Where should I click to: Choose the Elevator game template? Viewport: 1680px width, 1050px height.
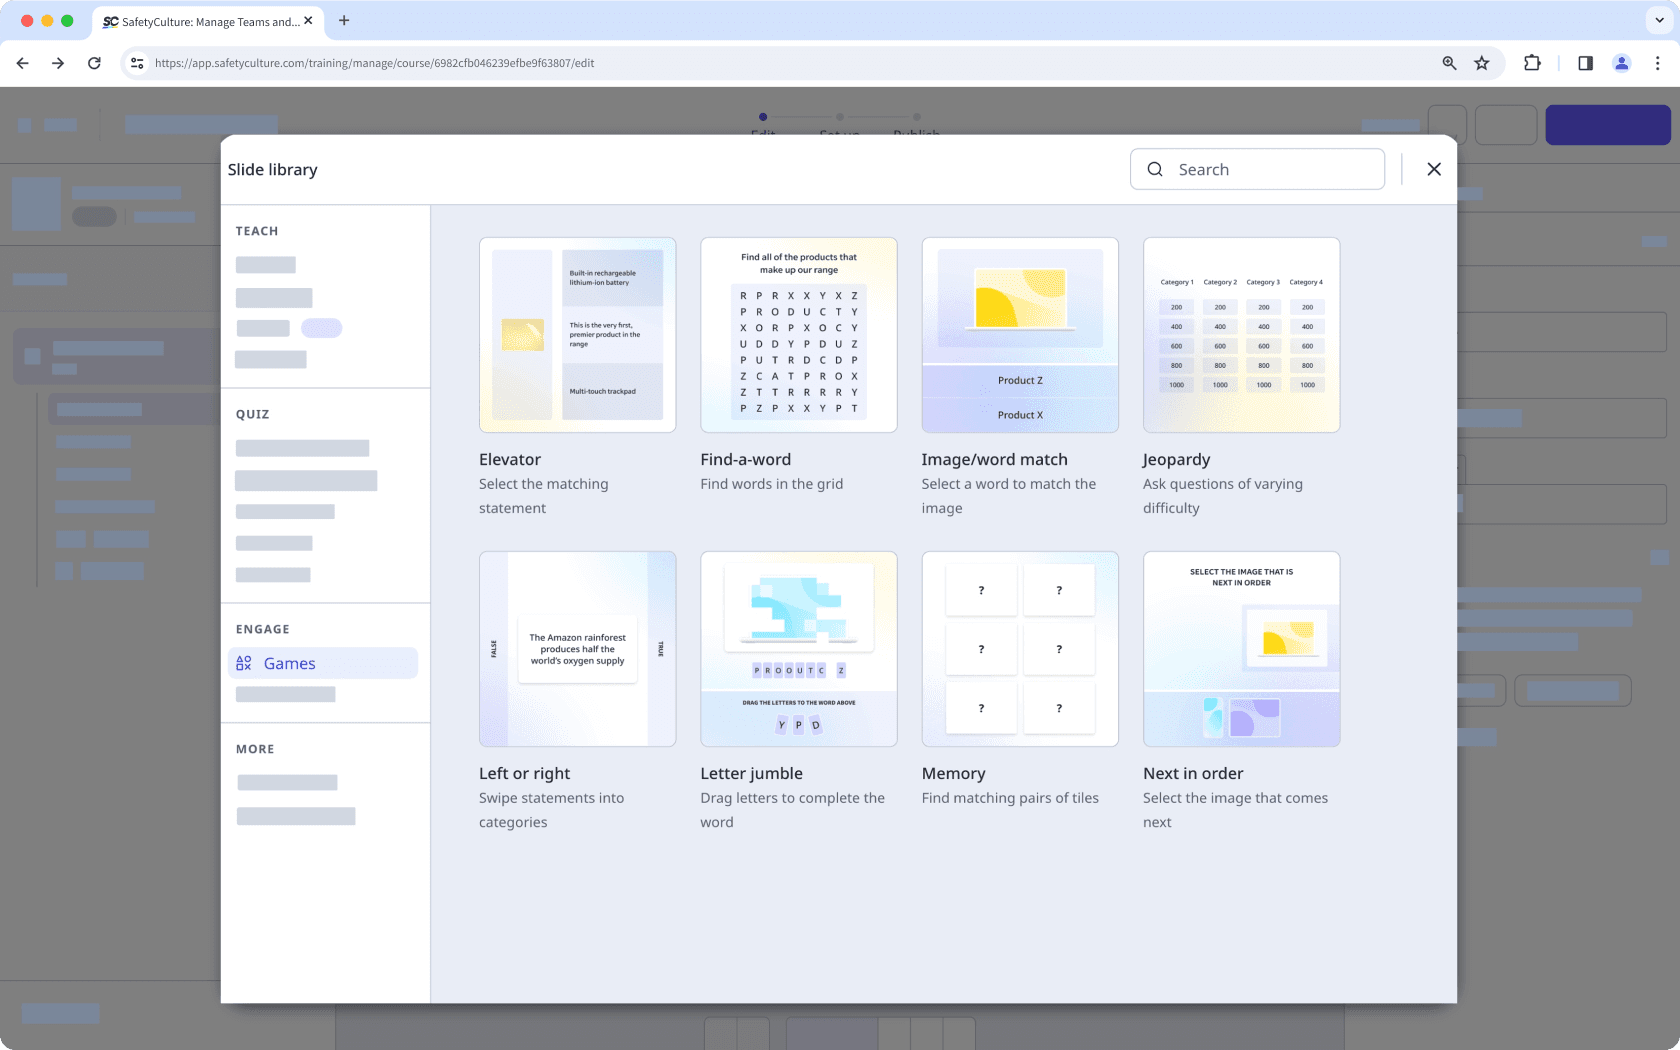[x=577, y=335]
